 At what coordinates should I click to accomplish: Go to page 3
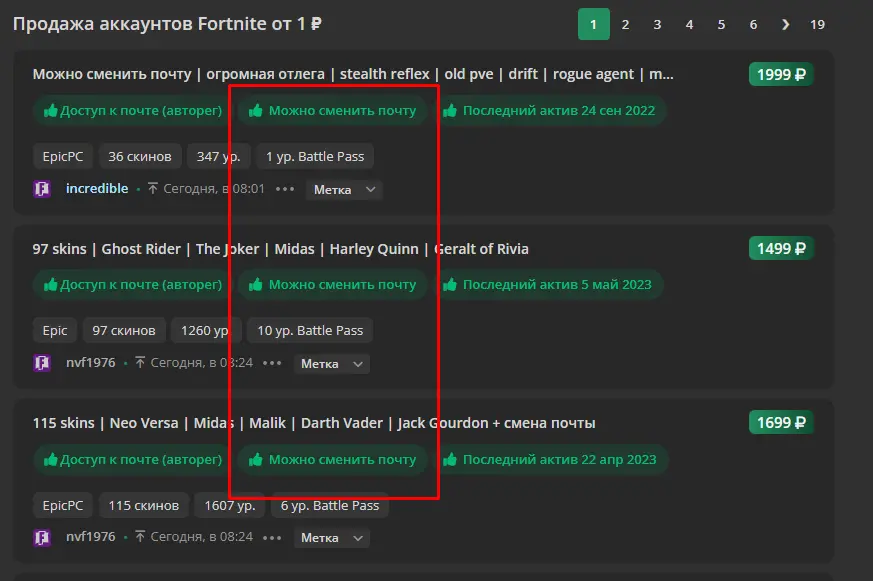coord(658,24)
